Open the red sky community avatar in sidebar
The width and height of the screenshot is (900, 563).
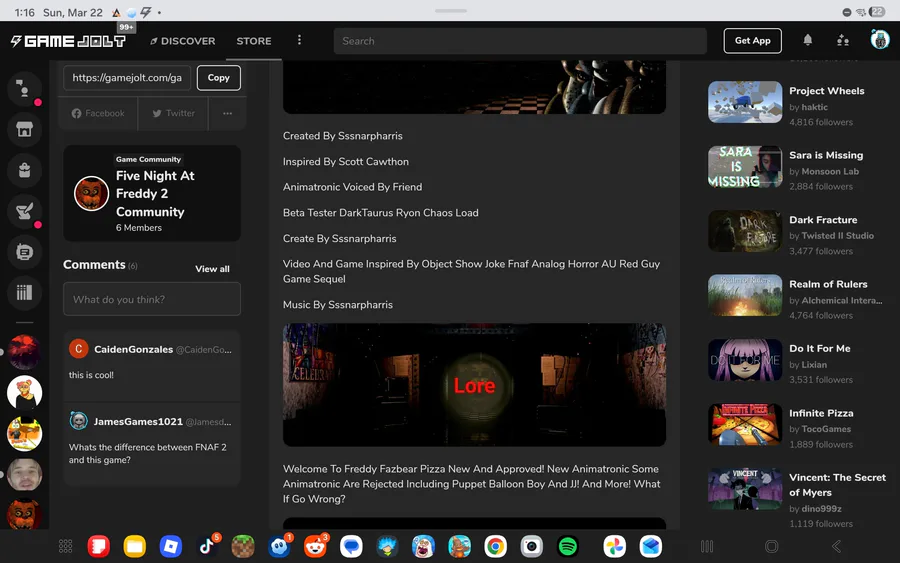pyautogui.click(x=25, y=352)
